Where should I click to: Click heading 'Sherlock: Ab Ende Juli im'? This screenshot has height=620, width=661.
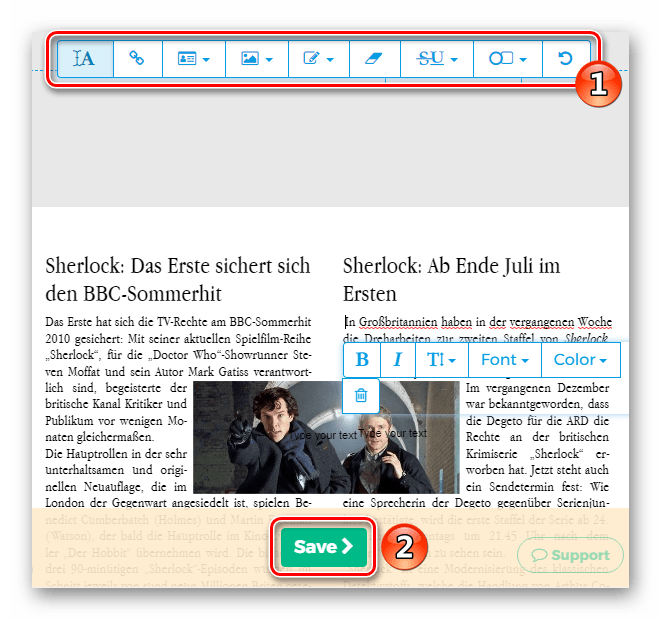point(451,266)
